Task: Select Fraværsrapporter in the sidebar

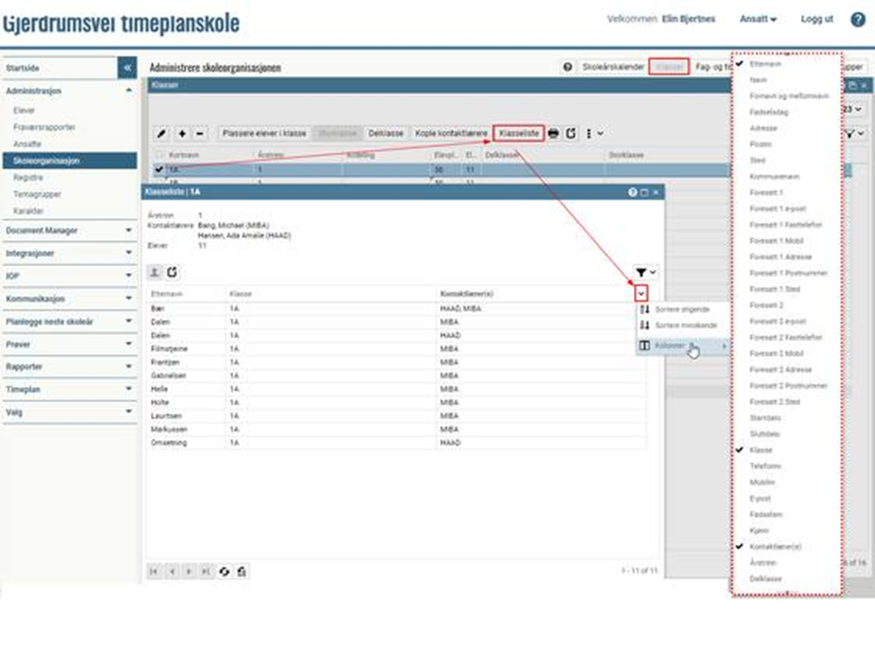Action: click(43, 128)
